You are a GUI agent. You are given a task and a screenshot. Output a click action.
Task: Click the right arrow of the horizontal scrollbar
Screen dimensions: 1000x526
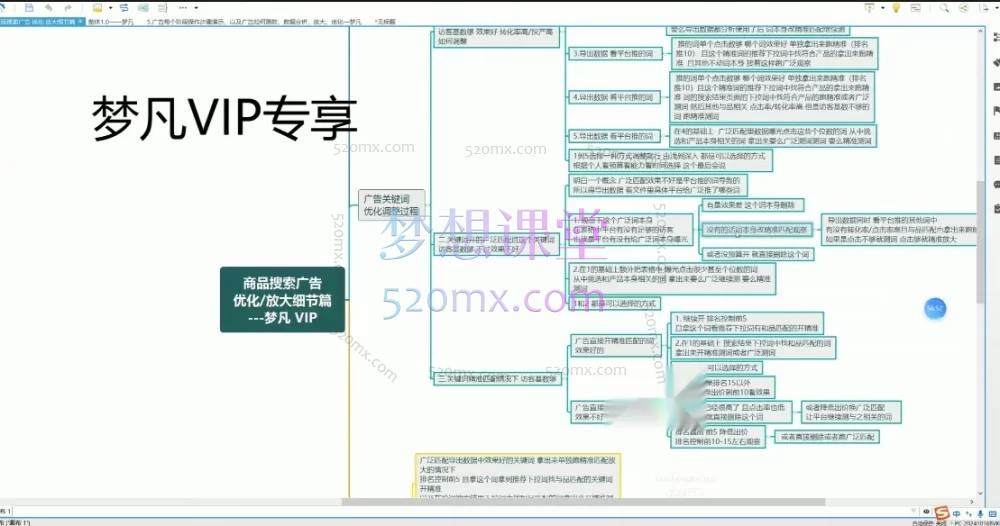click(972, 502)
